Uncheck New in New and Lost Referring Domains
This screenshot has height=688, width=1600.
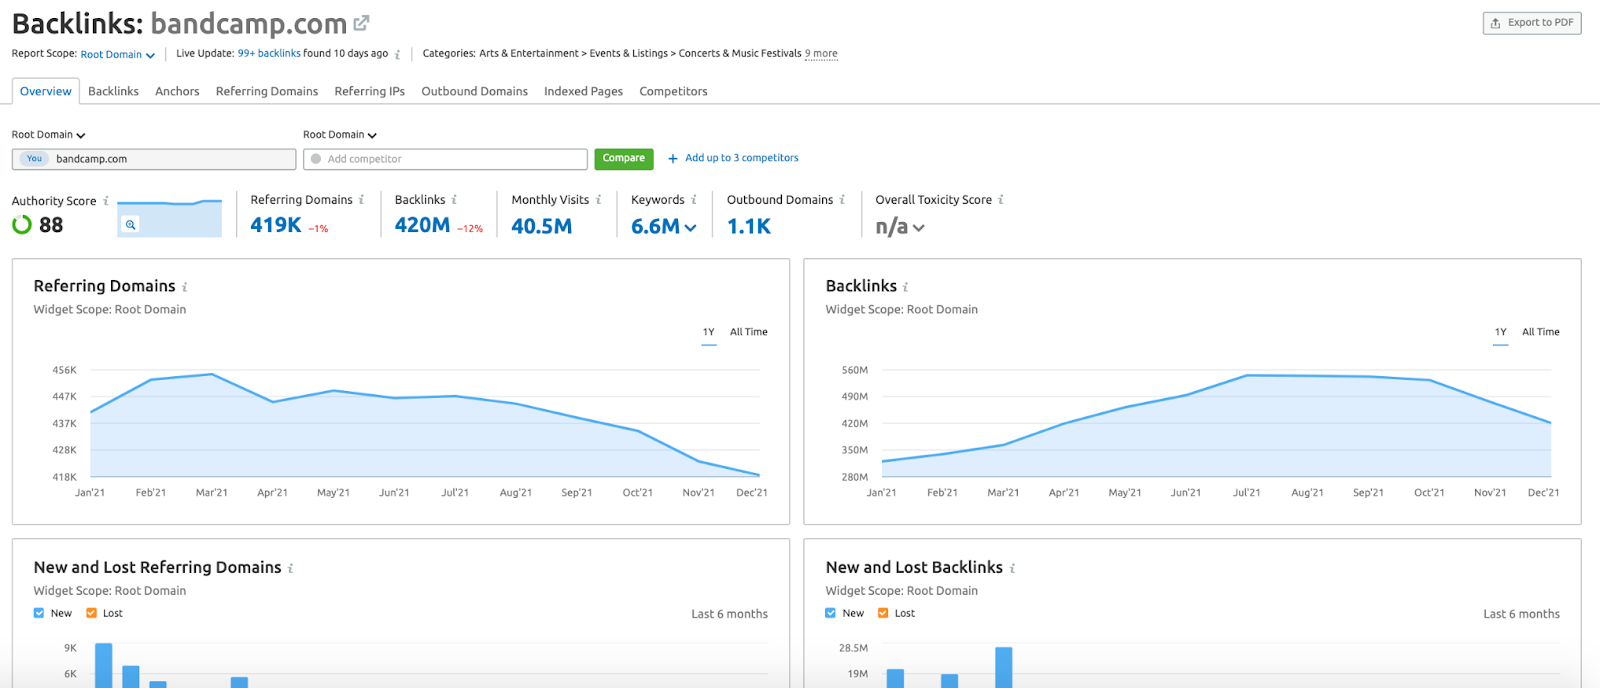click(x=39, y=613)
